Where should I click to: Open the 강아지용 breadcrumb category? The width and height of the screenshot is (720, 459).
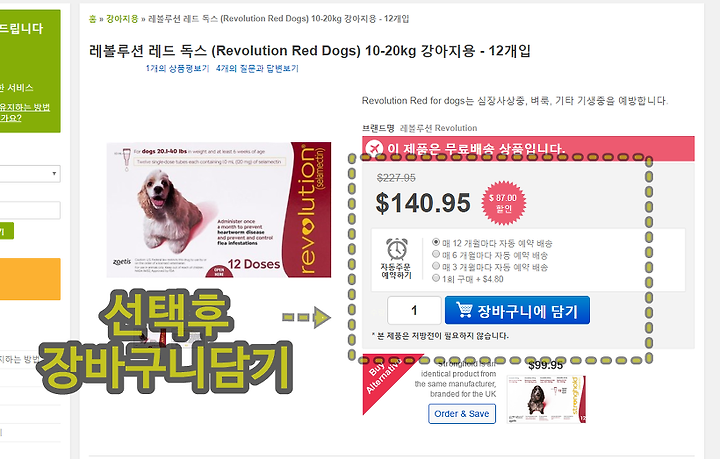click(x=122, y=19)
